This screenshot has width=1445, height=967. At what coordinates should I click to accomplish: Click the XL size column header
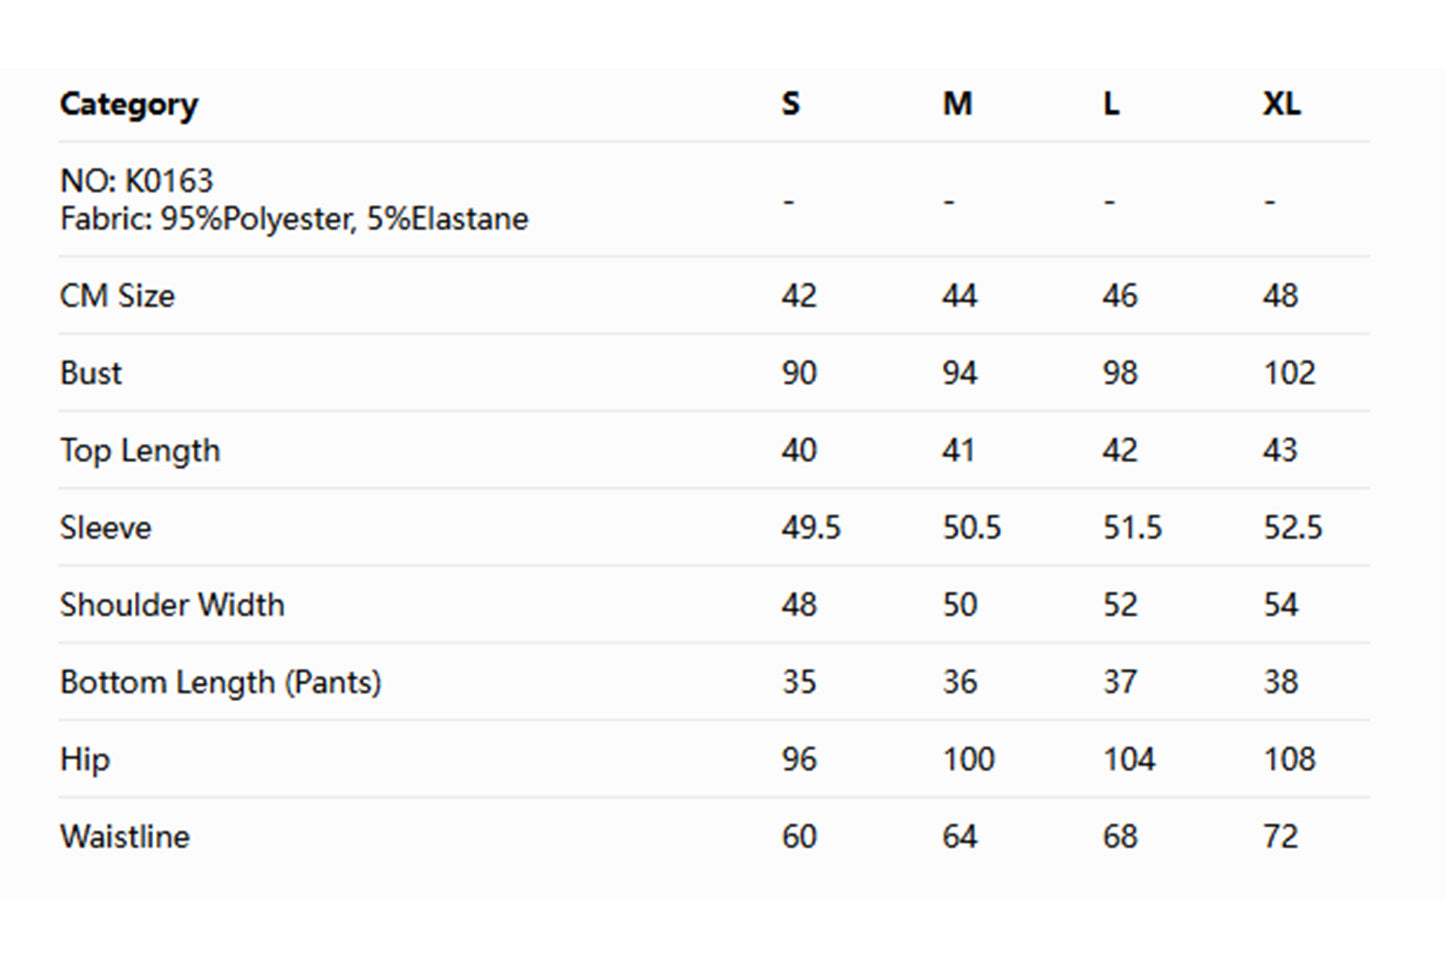pos(1281,104)
